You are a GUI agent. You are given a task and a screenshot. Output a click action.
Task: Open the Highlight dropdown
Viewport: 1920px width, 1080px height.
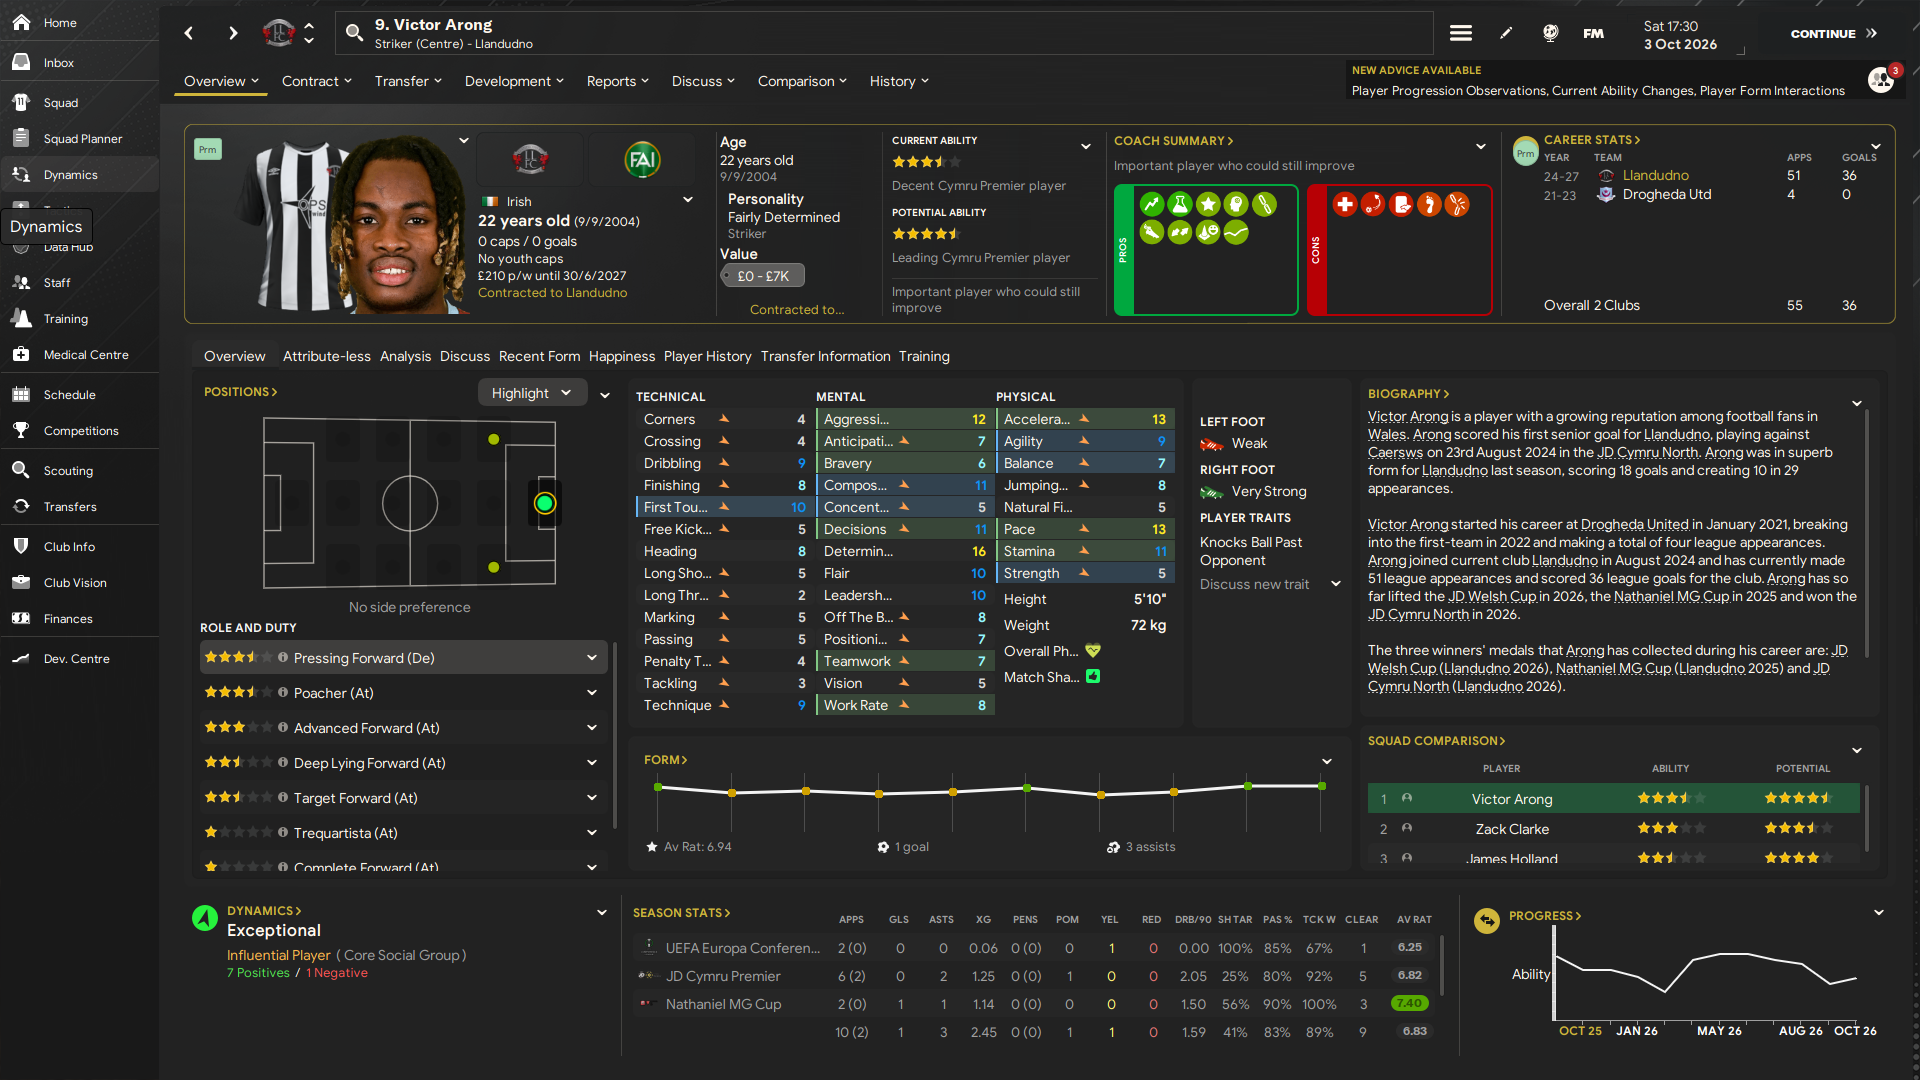pyautogui.click(x=531, y=393)
